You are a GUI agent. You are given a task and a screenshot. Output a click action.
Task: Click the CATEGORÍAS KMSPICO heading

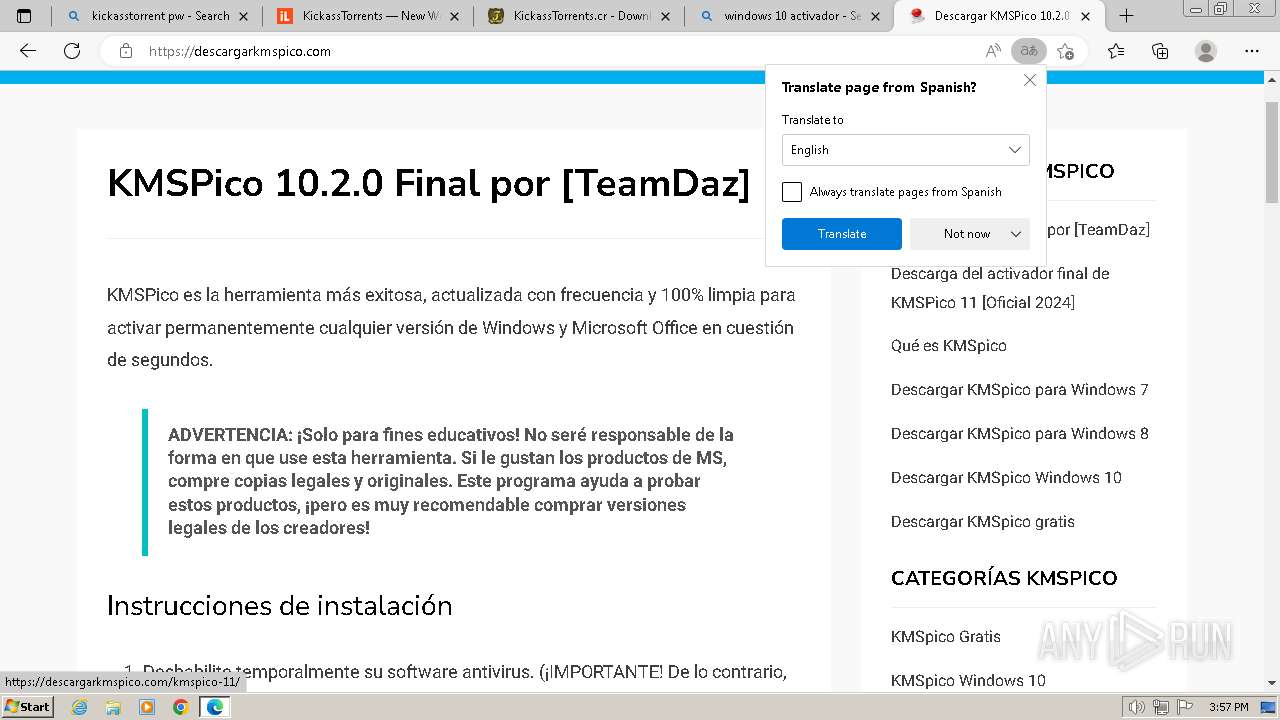(x=1004, y=578)
